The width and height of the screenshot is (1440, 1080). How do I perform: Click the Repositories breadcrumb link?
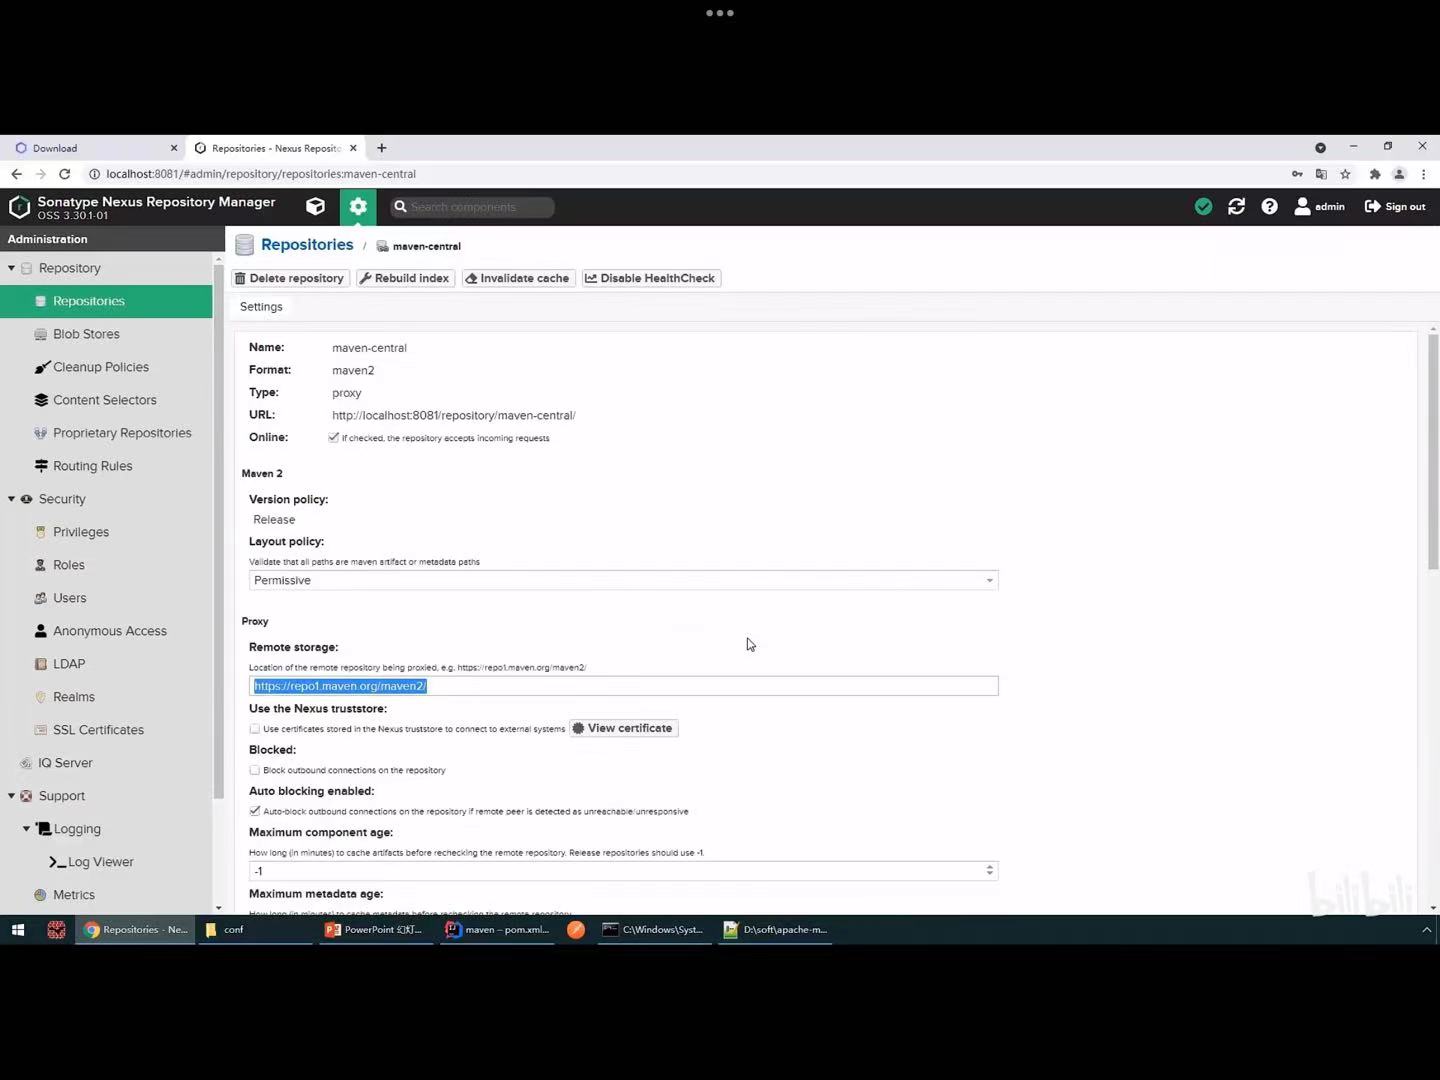click(307, 245)
